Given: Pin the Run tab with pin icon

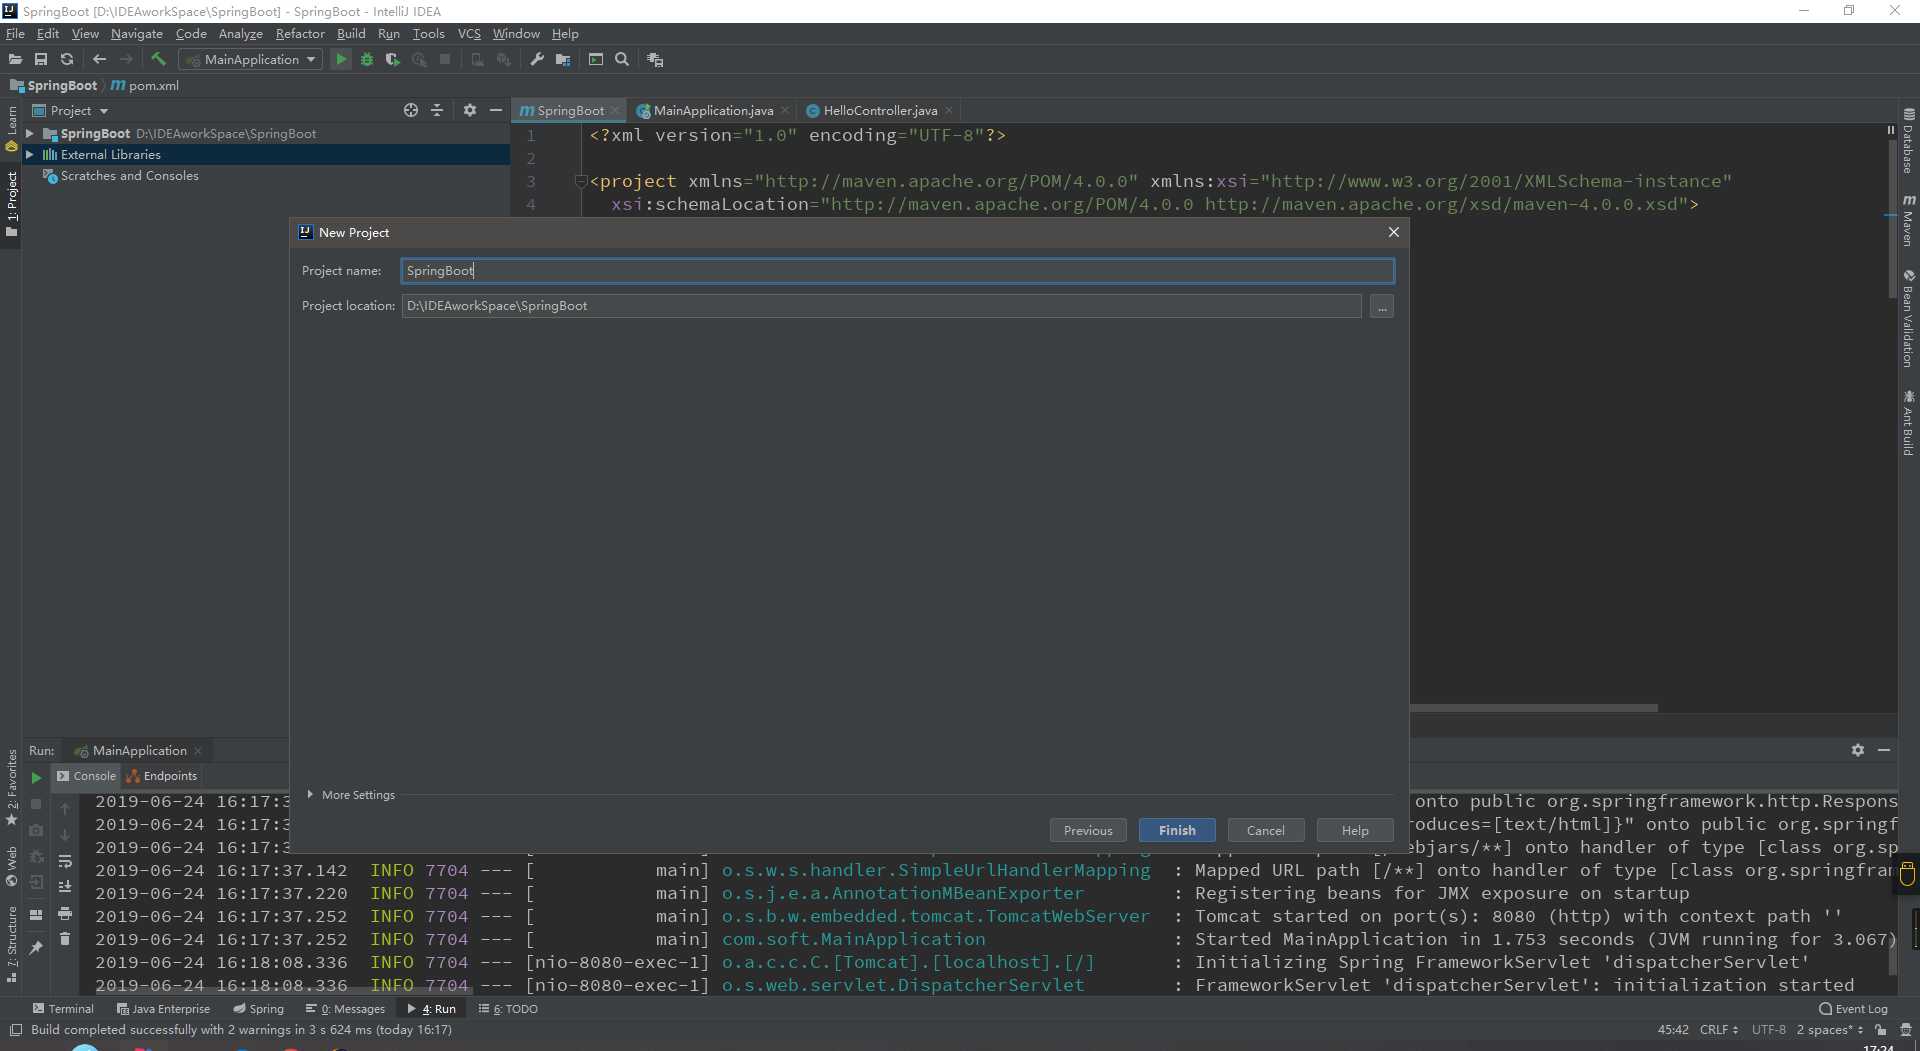Looking at the screenshot, I should (36, 947).
